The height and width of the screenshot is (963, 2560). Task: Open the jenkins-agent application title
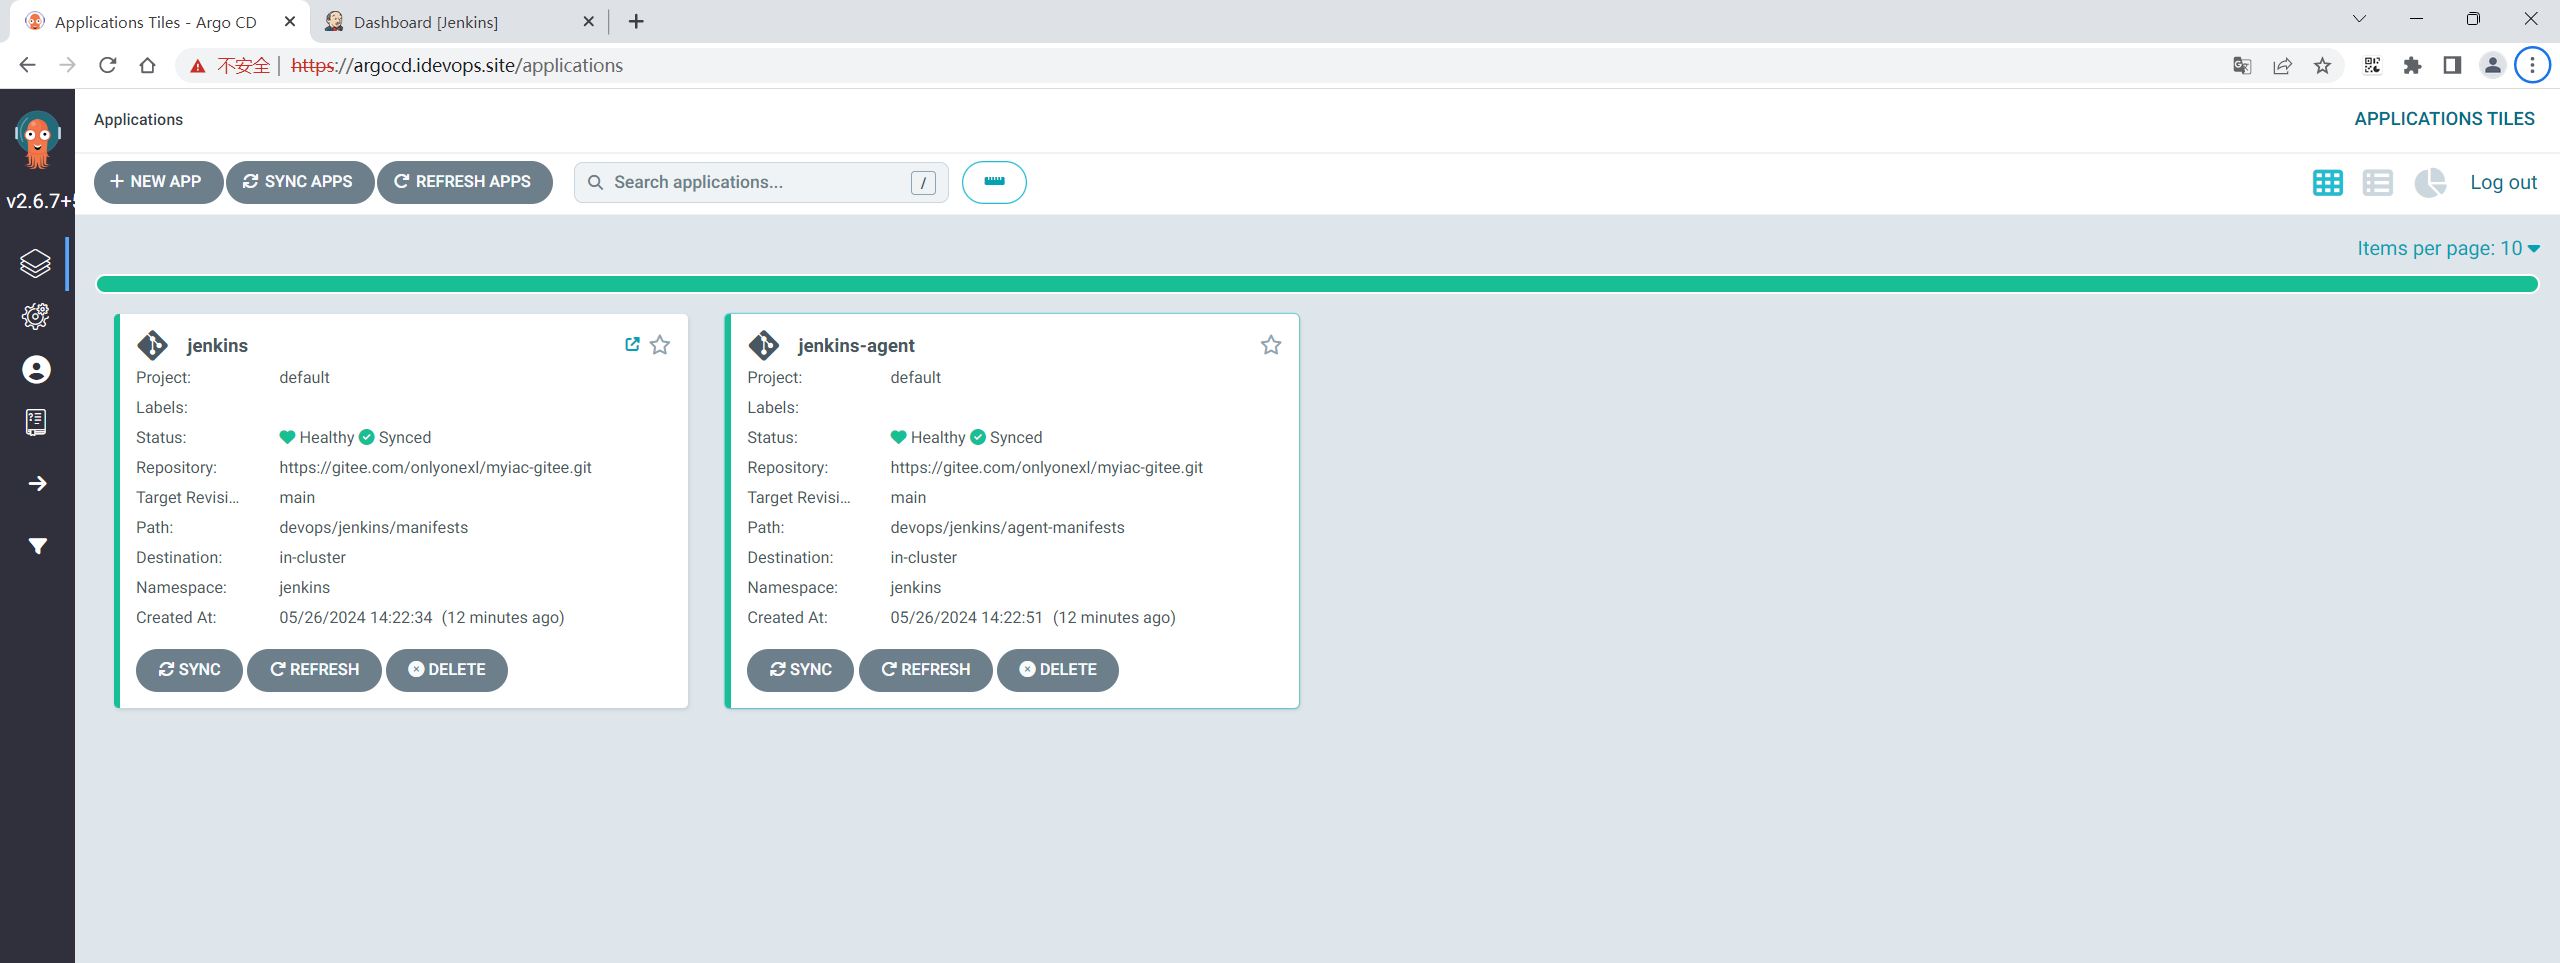coord(856,345)
